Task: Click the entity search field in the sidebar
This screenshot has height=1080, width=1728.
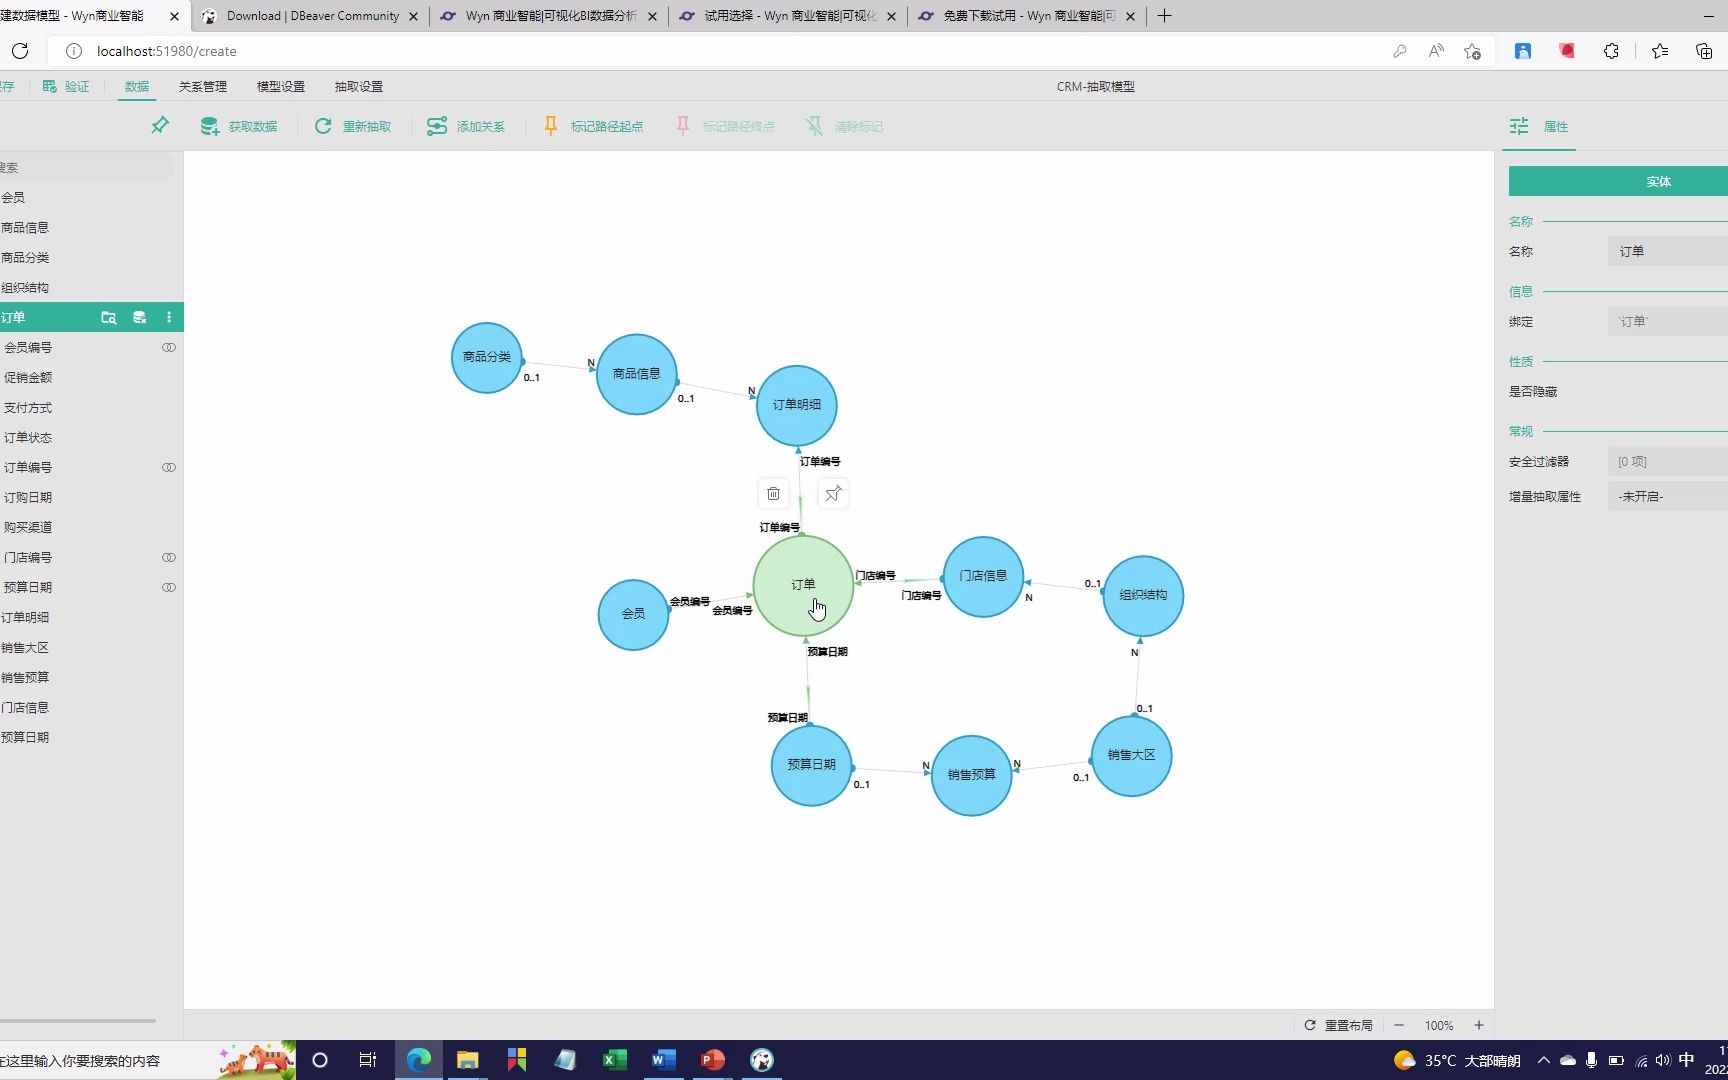Action: pyautogui.click(x=86, y=168)
